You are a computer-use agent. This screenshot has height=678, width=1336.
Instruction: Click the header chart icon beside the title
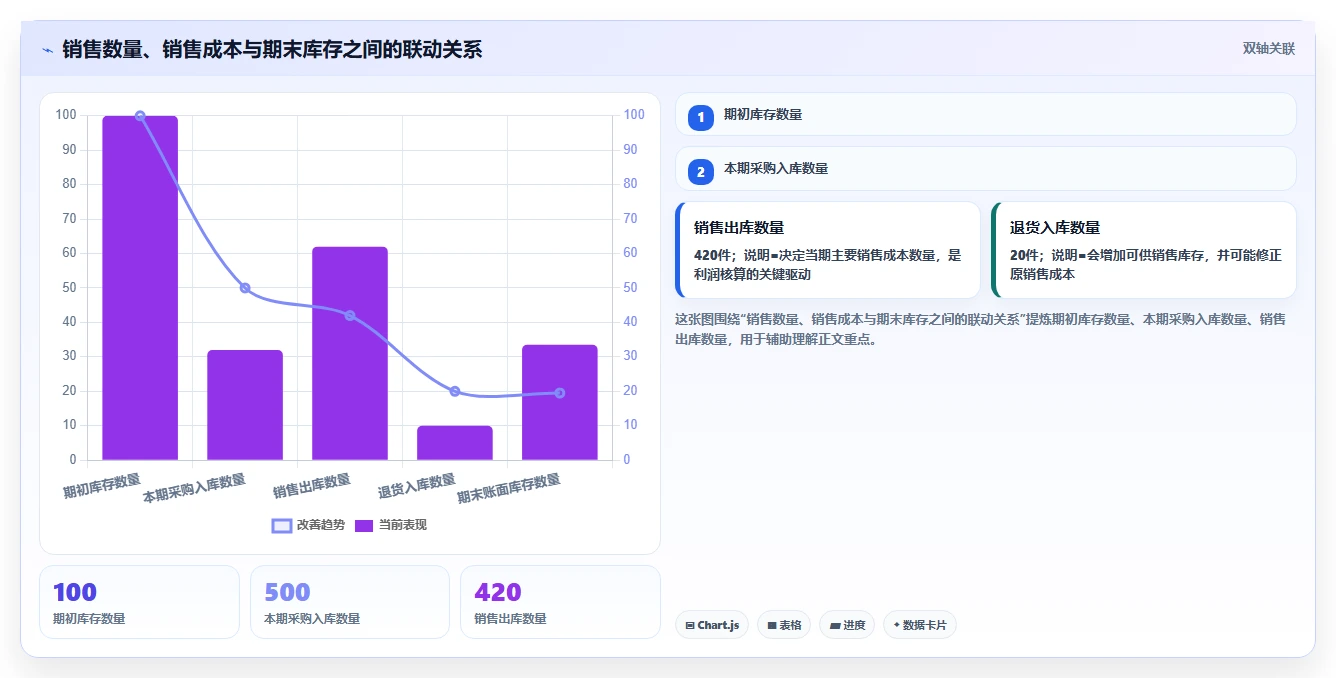point(47,50)
